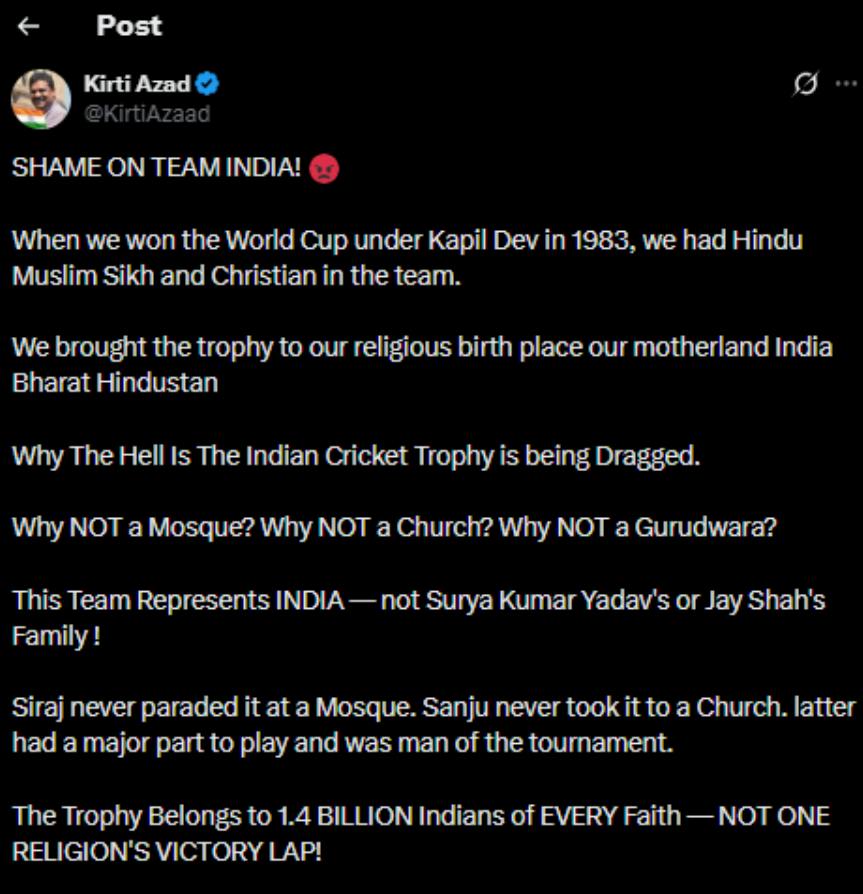Viewport: 863px width, 894px height.
Task: Click the angry red face emoji
Action: point(325,169)
